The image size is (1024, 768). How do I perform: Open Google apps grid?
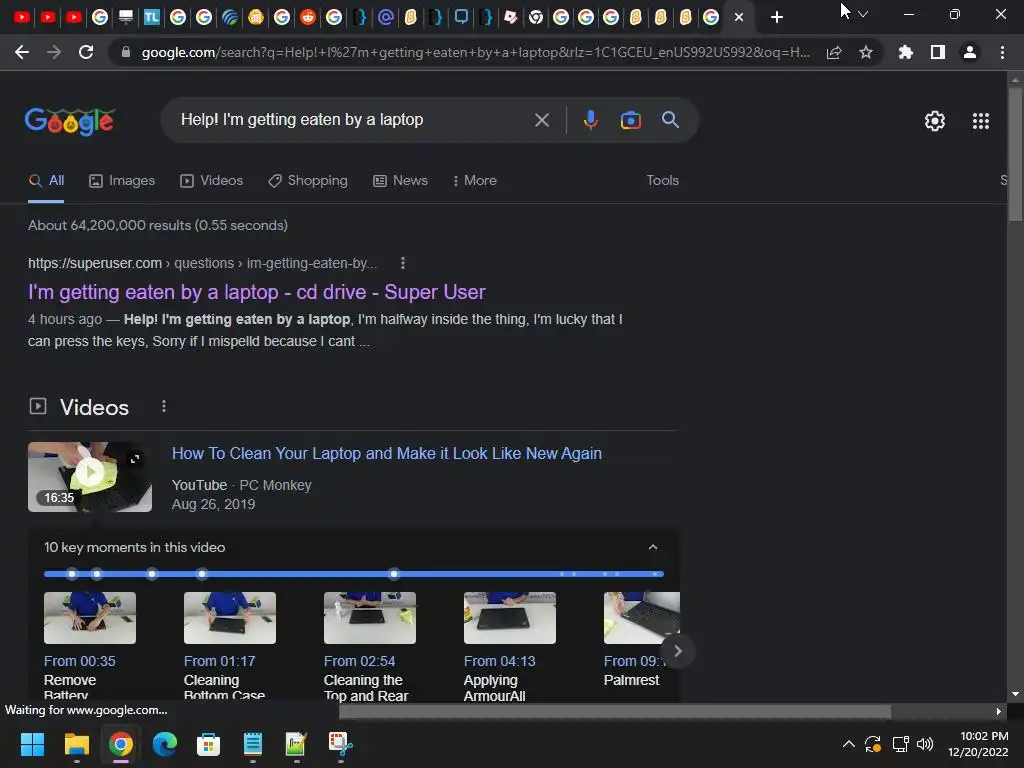(980, 121)
